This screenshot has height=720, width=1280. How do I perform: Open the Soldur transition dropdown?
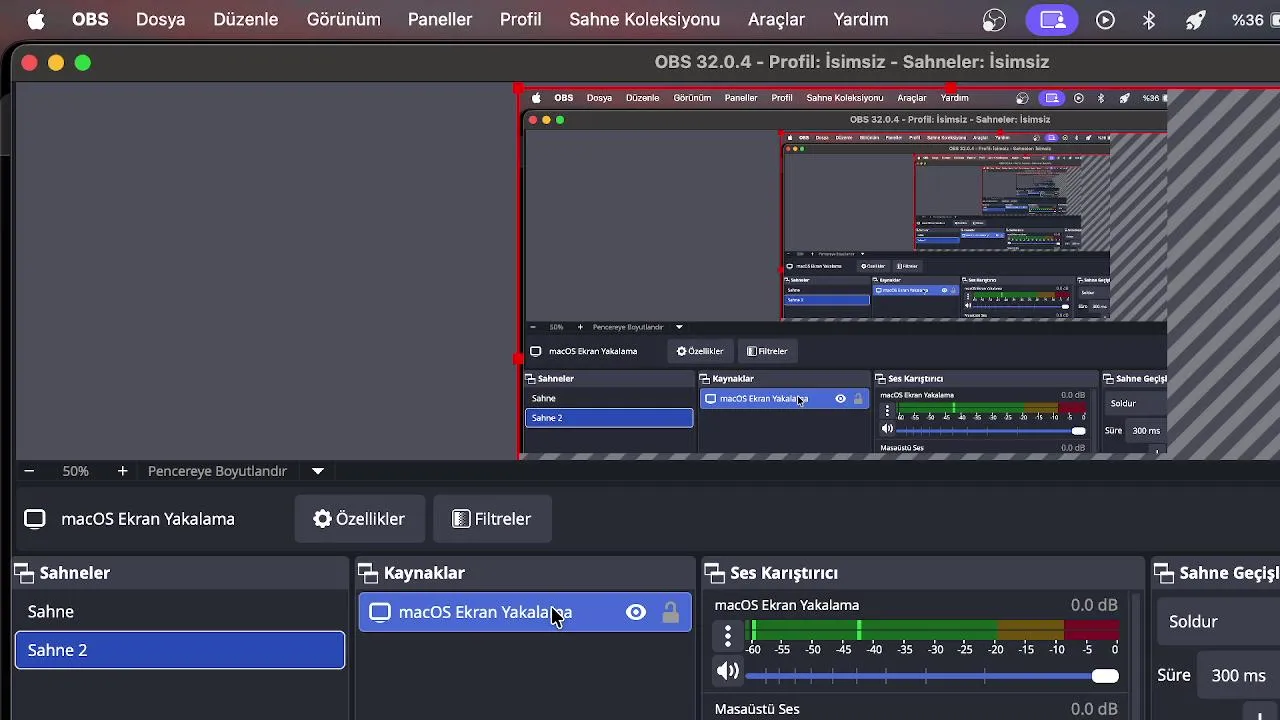point(1220,622)
